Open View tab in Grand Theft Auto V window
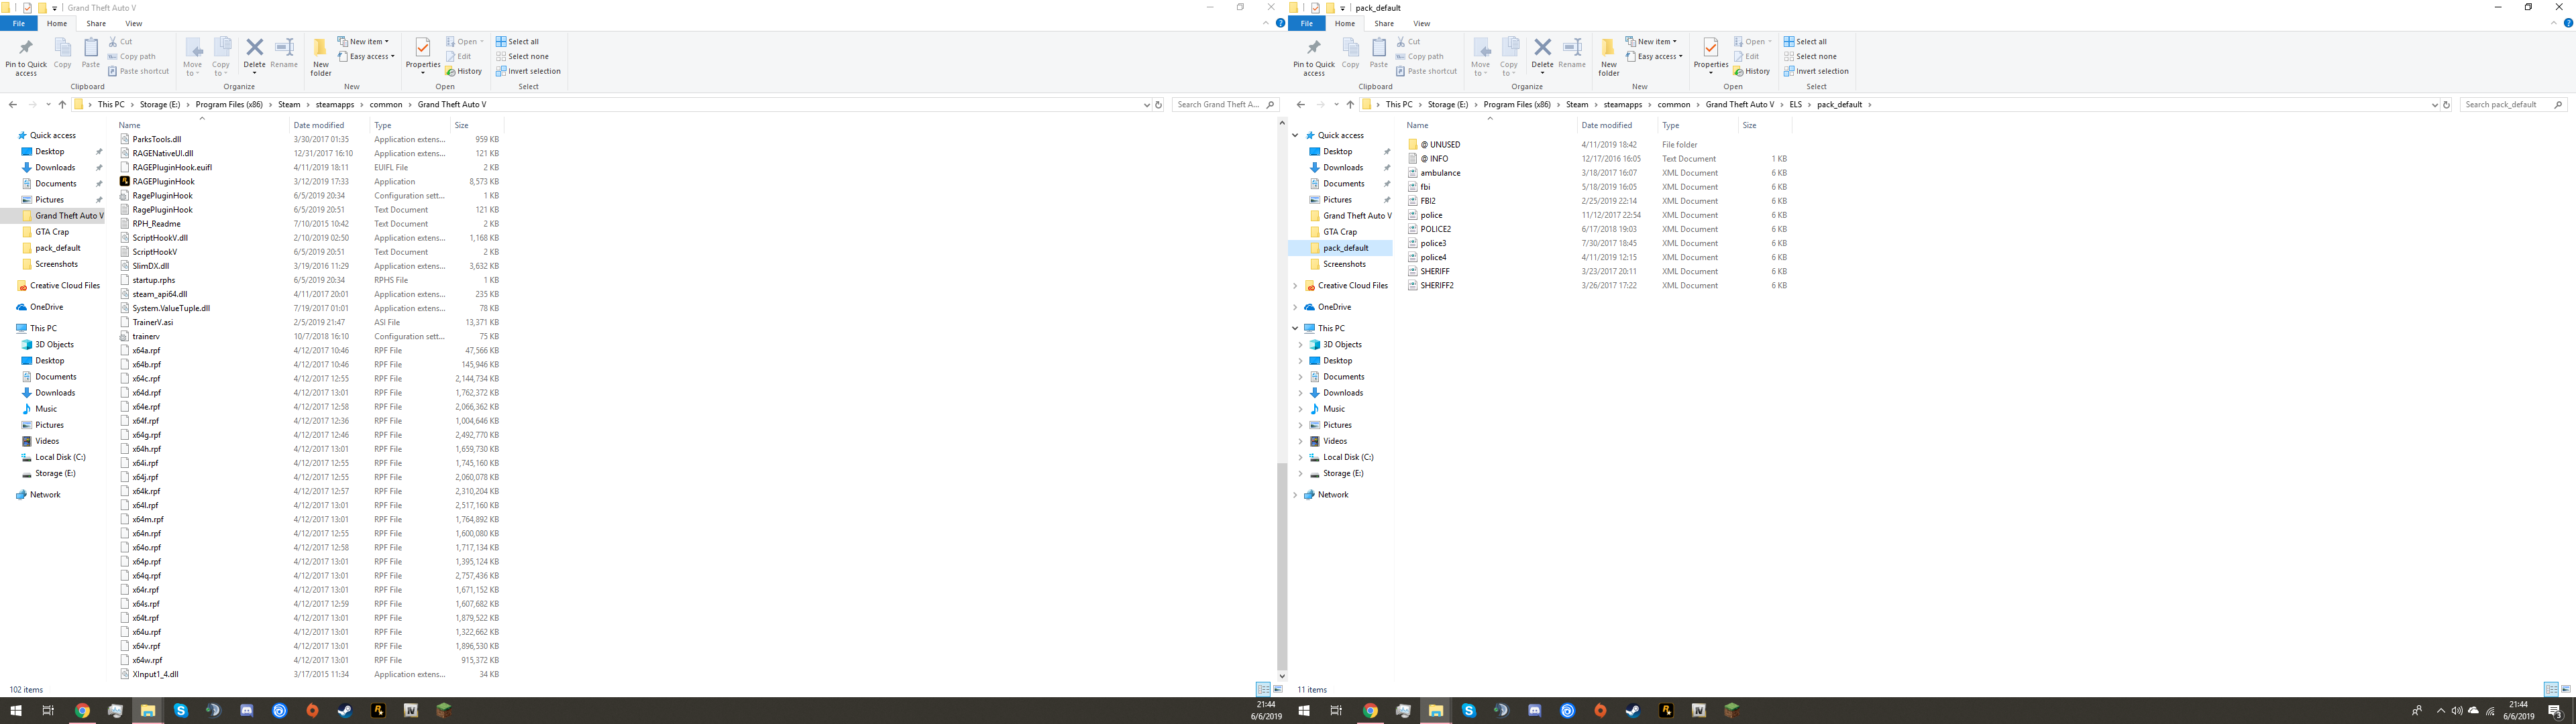The height and width of the screenshot is (724, 2576). pyautogui.click(x=133, y=23)
